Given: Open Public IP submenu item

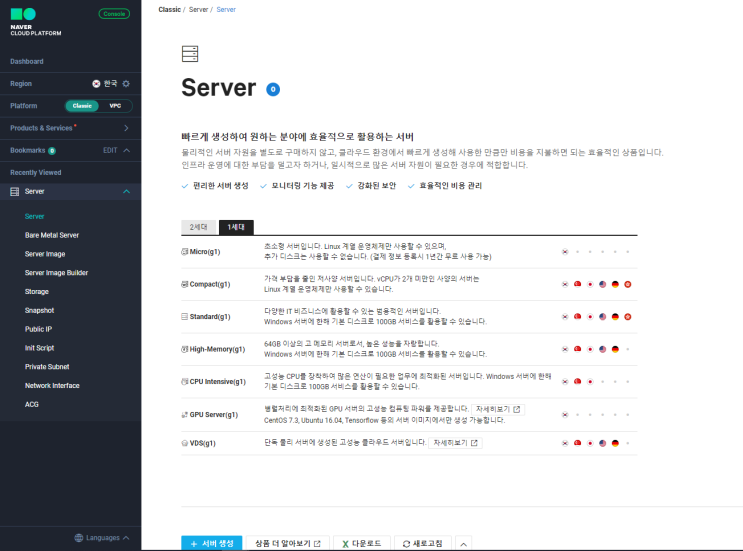Looking at the screenshot, I should point(38,329).
